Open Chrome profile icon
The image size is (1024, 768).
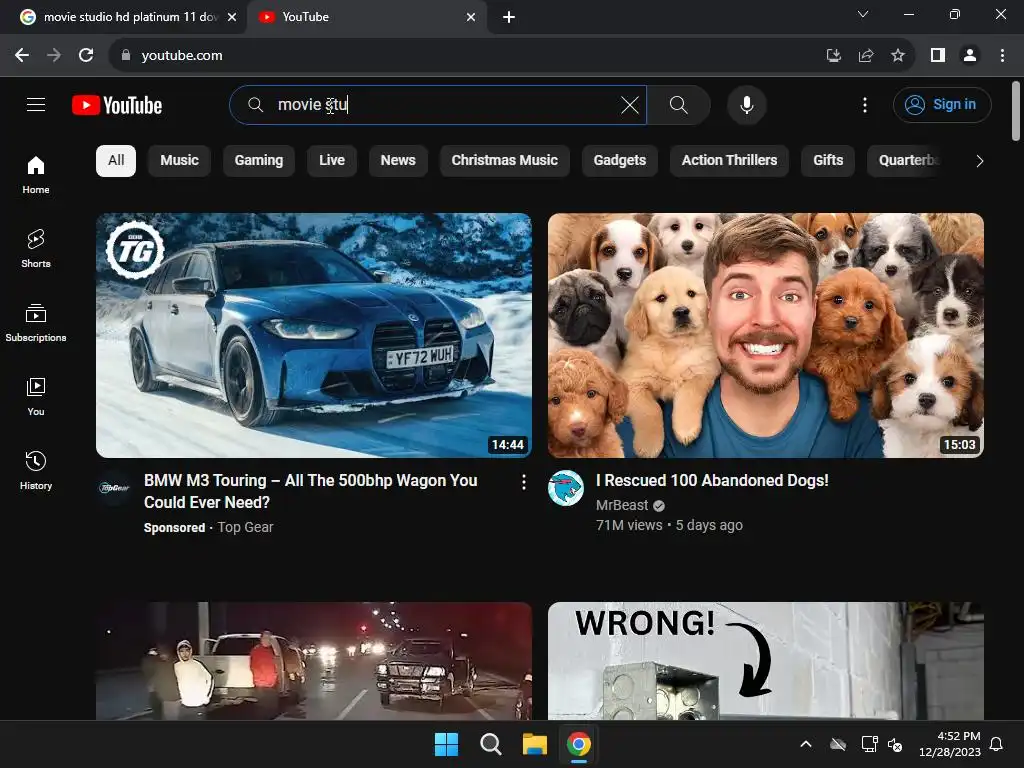970,56
